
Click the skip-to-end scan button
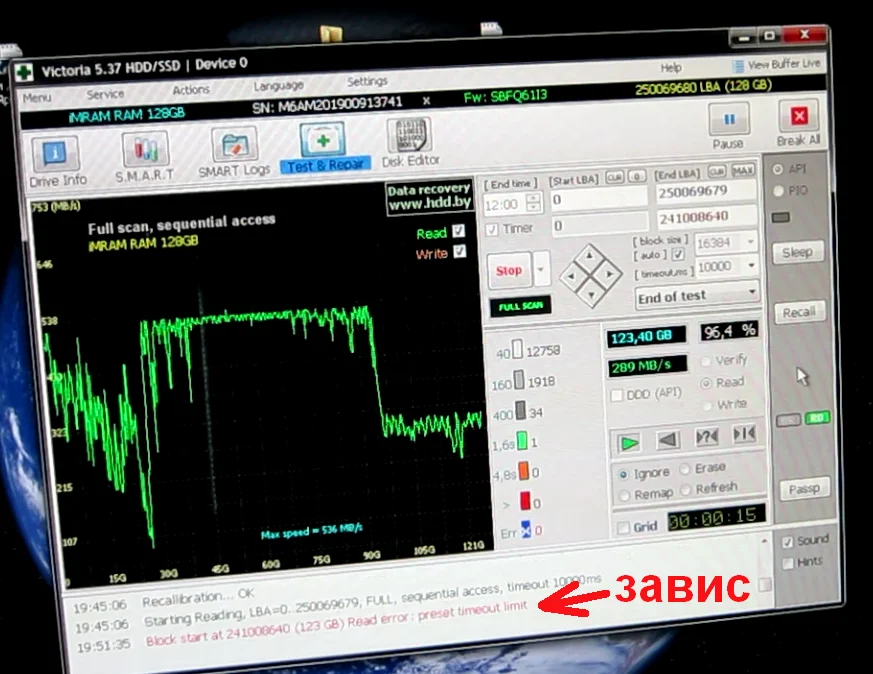coord(744,433)
